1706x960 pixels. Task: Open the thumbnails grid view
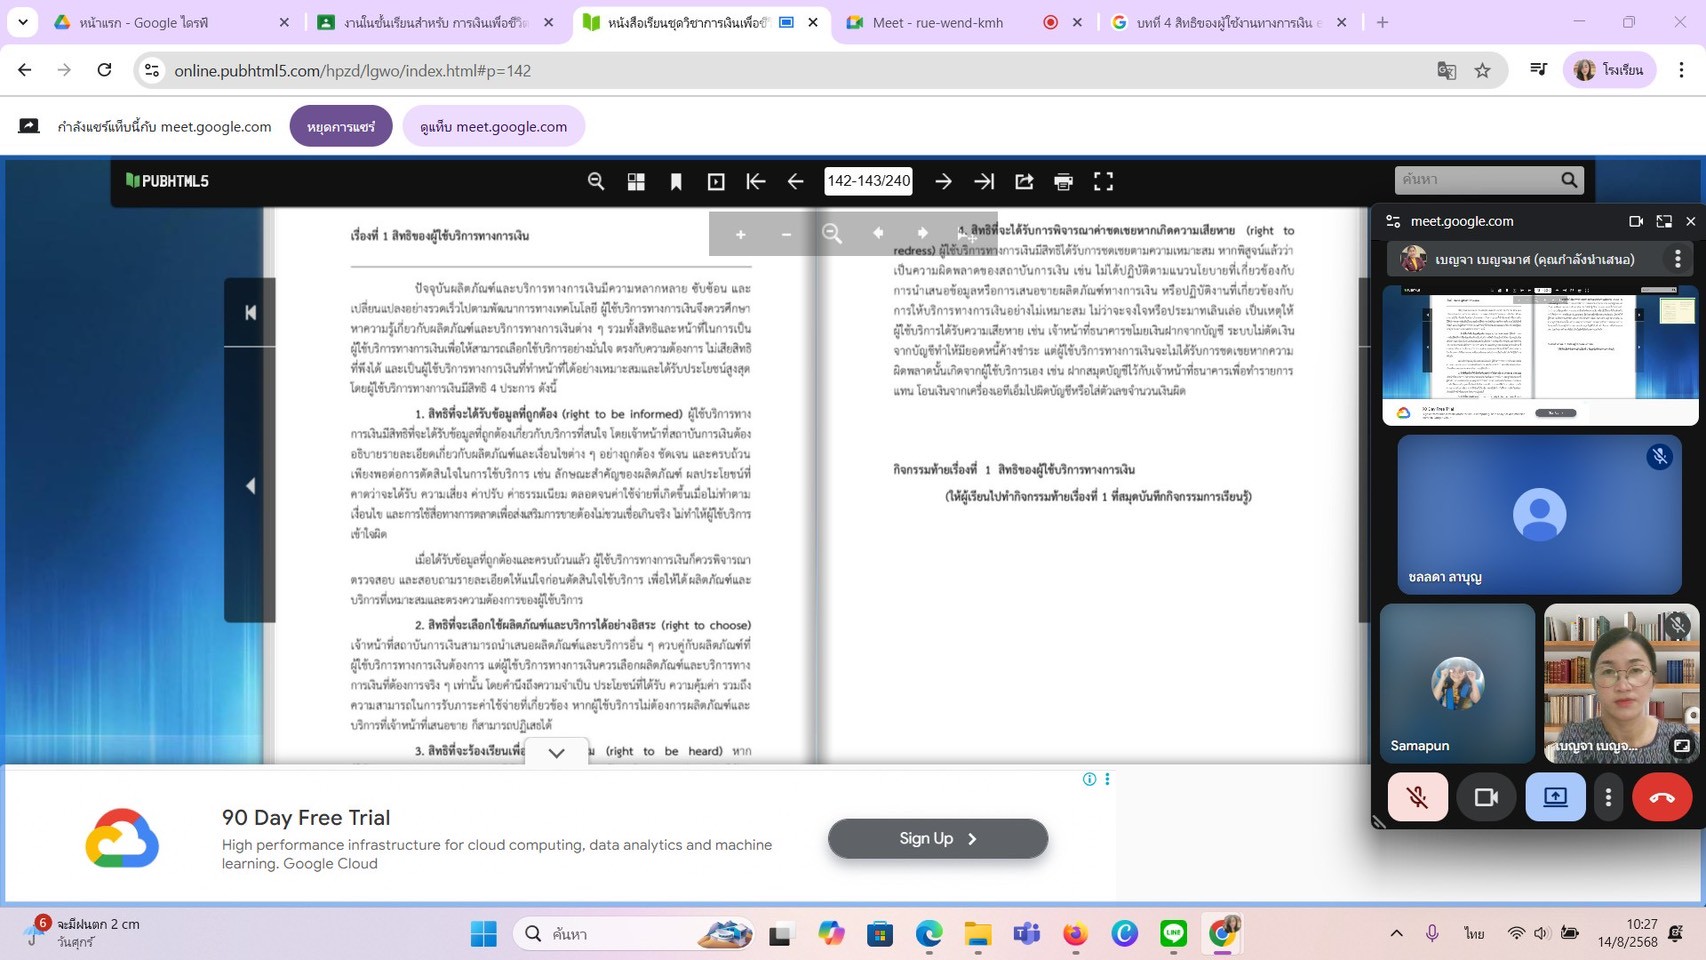click(x=636, y=181)
